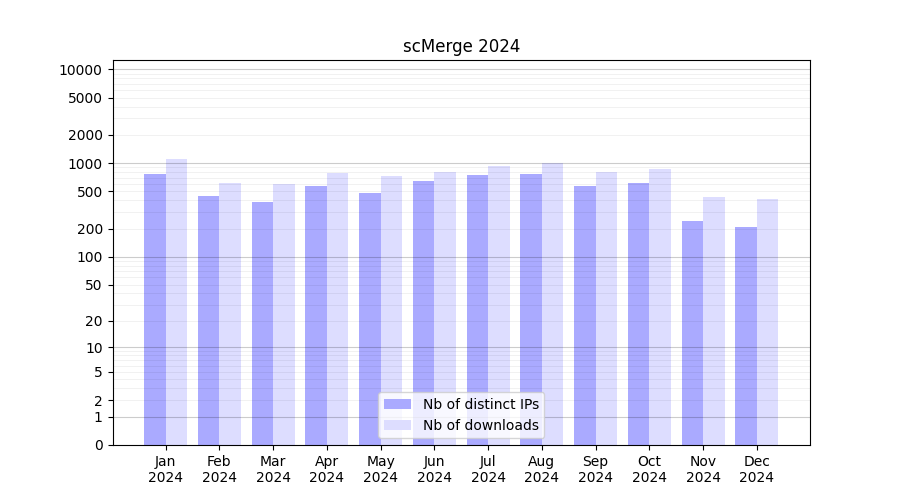900x500 pixels.
Task: Click the 'Feb 2024' x-axis label
Action: (x=219, y=469)
